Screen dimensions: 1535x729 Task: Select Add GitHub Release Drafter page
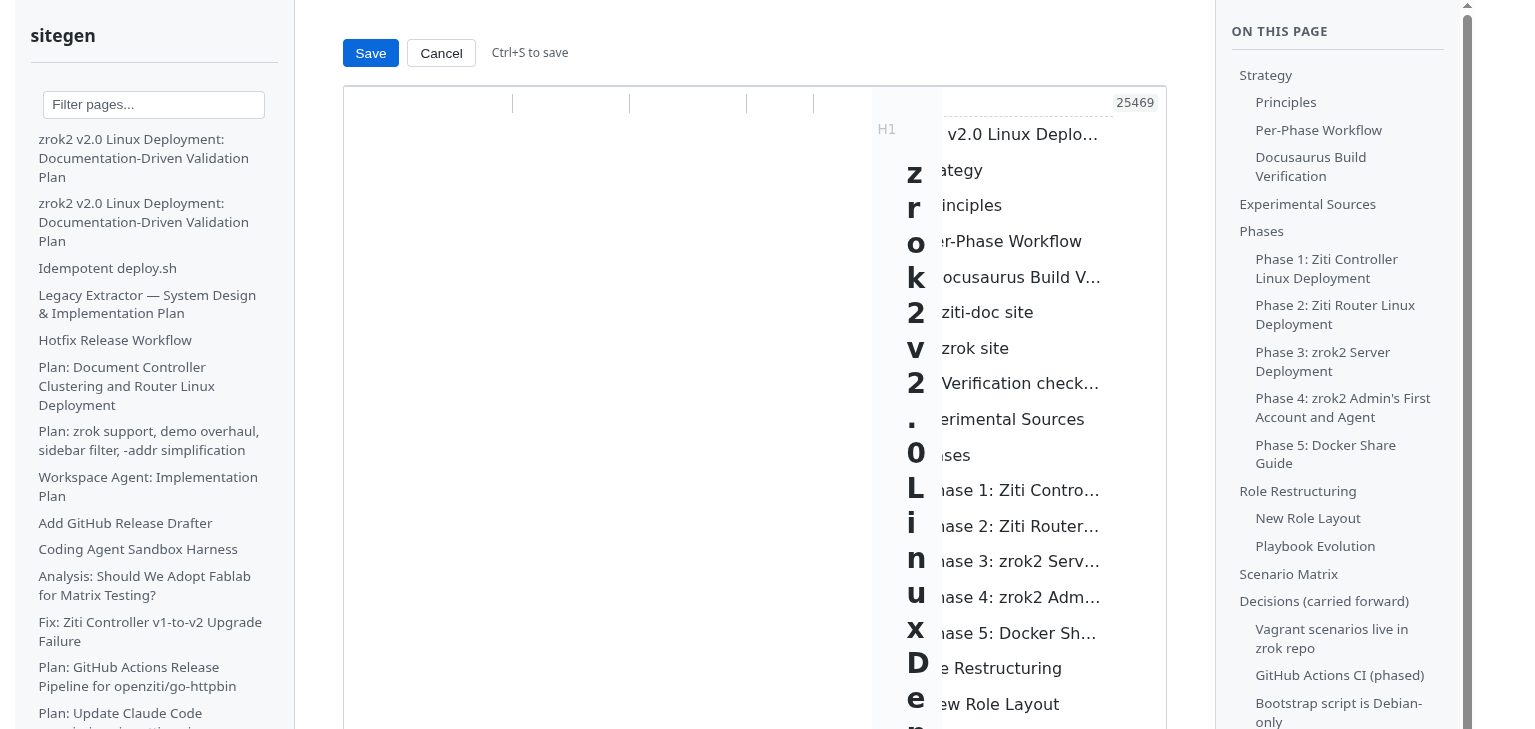(x=125, y=523)
